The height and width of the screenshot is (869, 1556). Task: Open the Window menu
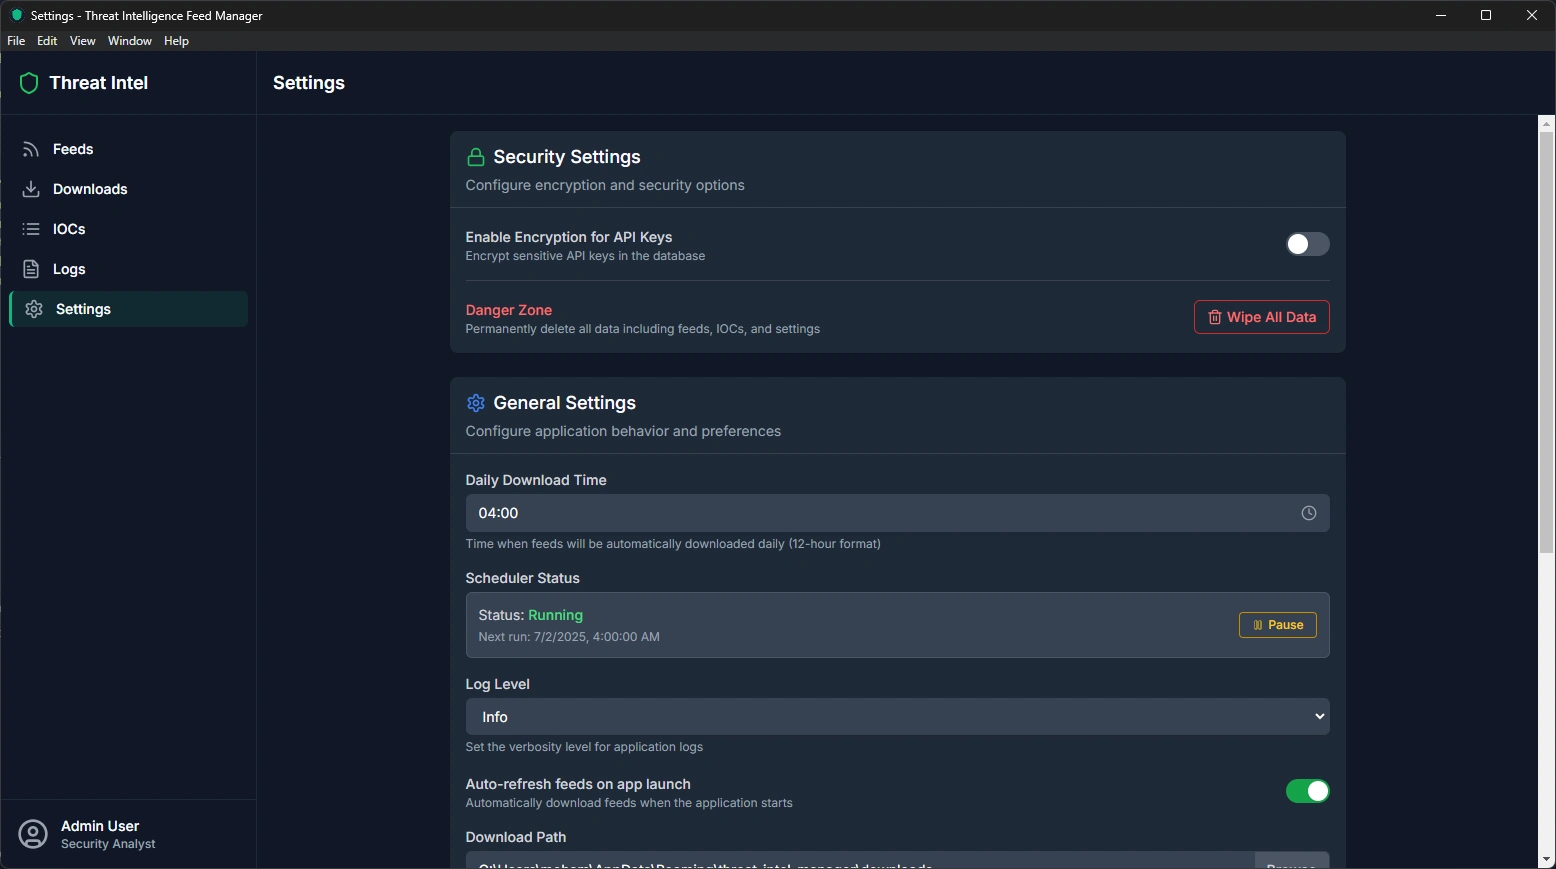pos(130,41)
